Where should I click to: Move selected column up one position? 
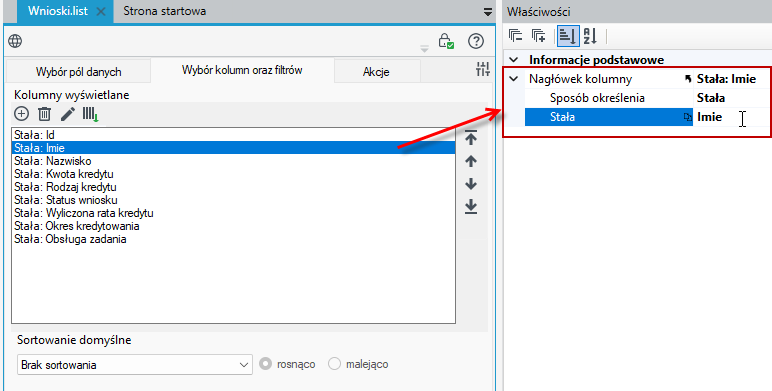[x=471, y=161]
